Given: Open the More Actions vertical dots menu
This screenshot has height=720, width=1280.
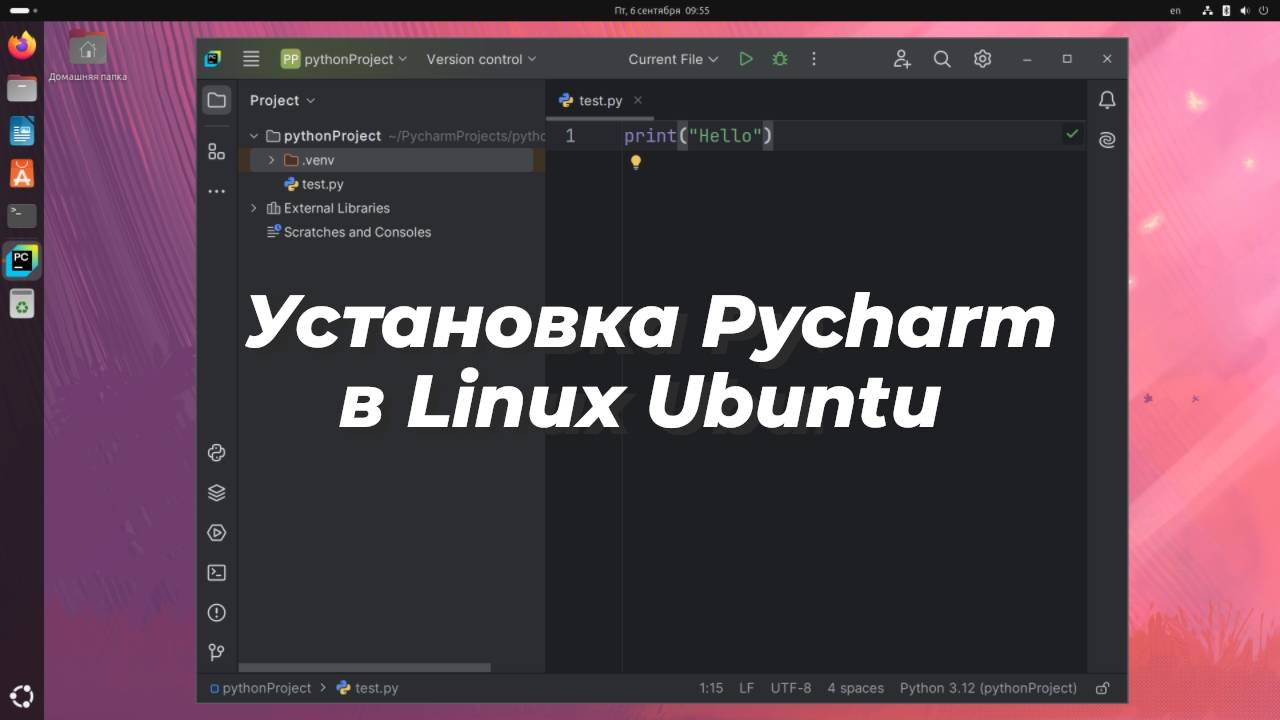Looking at the screenshot, I should pos(814,59).
